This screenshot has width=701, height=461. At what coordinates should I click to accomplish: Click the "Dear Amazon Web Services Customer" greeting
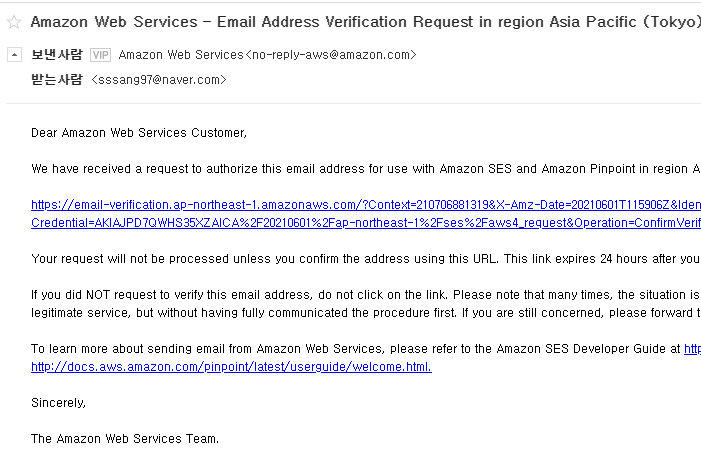[x=139, y=132]
